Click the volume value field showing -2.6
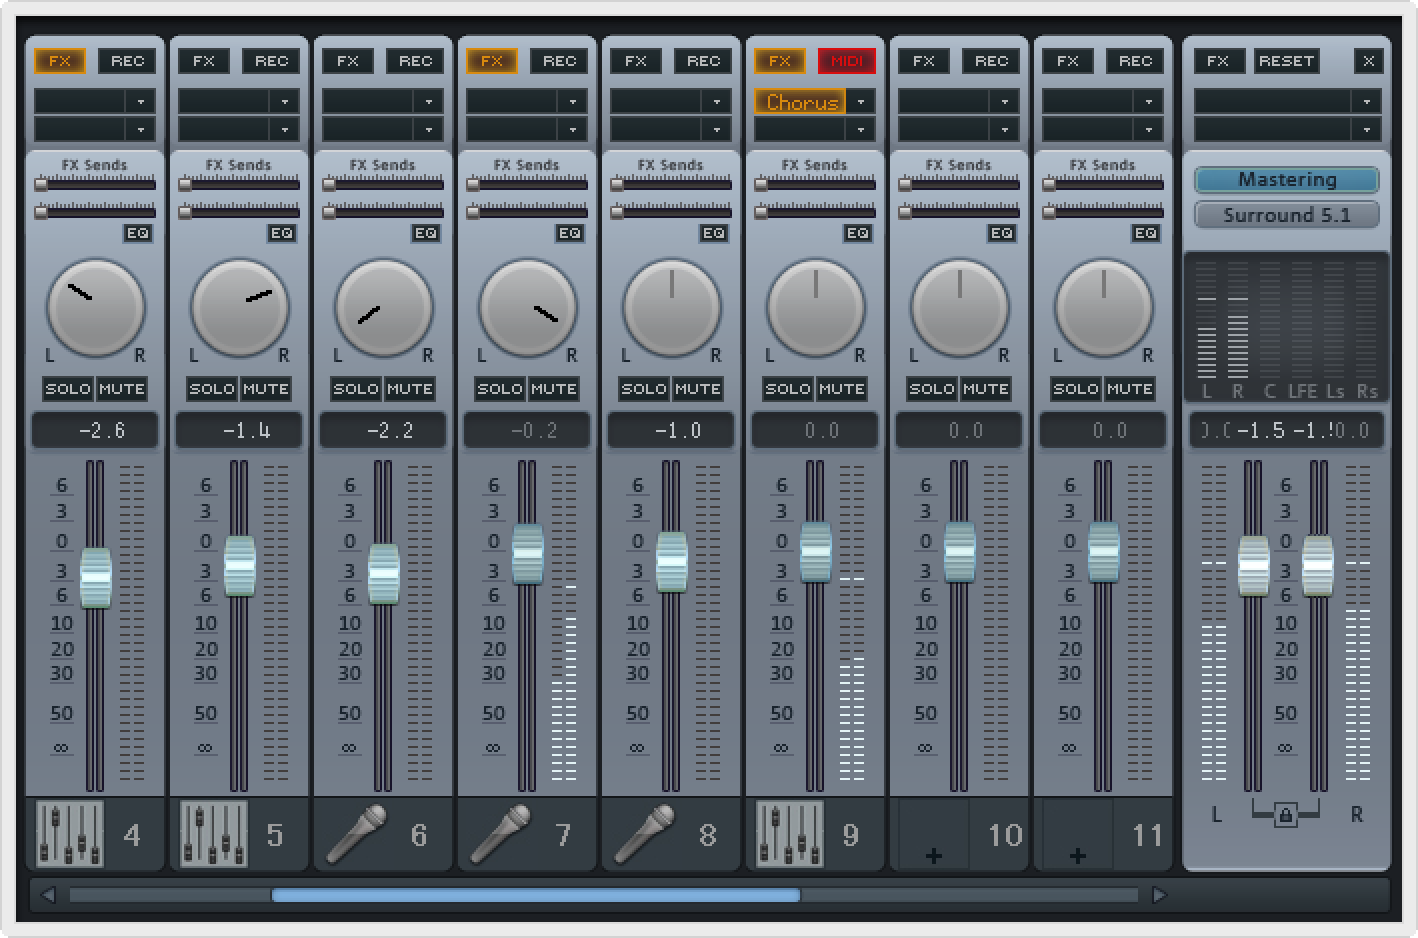The width and height of the screenshot is (1418, 938). point(95,430)
